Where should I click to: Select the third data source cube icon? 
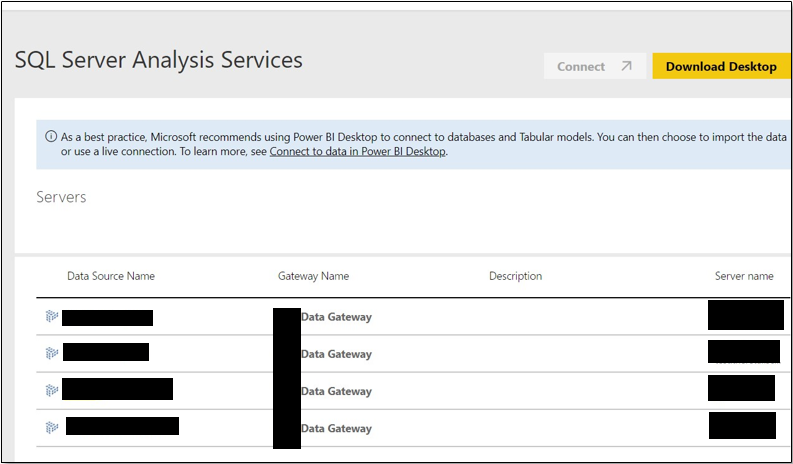(52, 390)
